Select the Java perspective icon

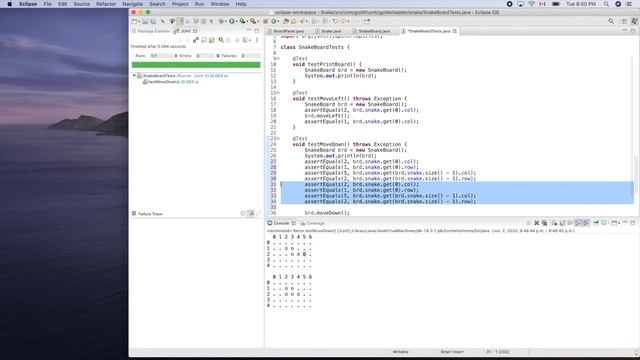[x=634, y=21]
